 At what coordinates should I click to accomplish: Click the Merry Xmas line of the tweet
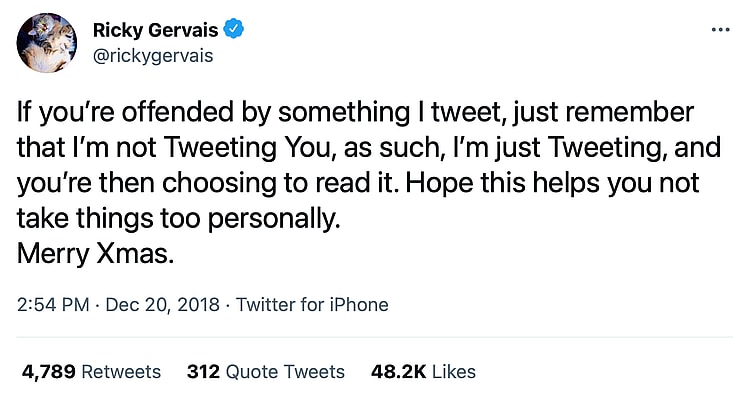coord(96,253)
